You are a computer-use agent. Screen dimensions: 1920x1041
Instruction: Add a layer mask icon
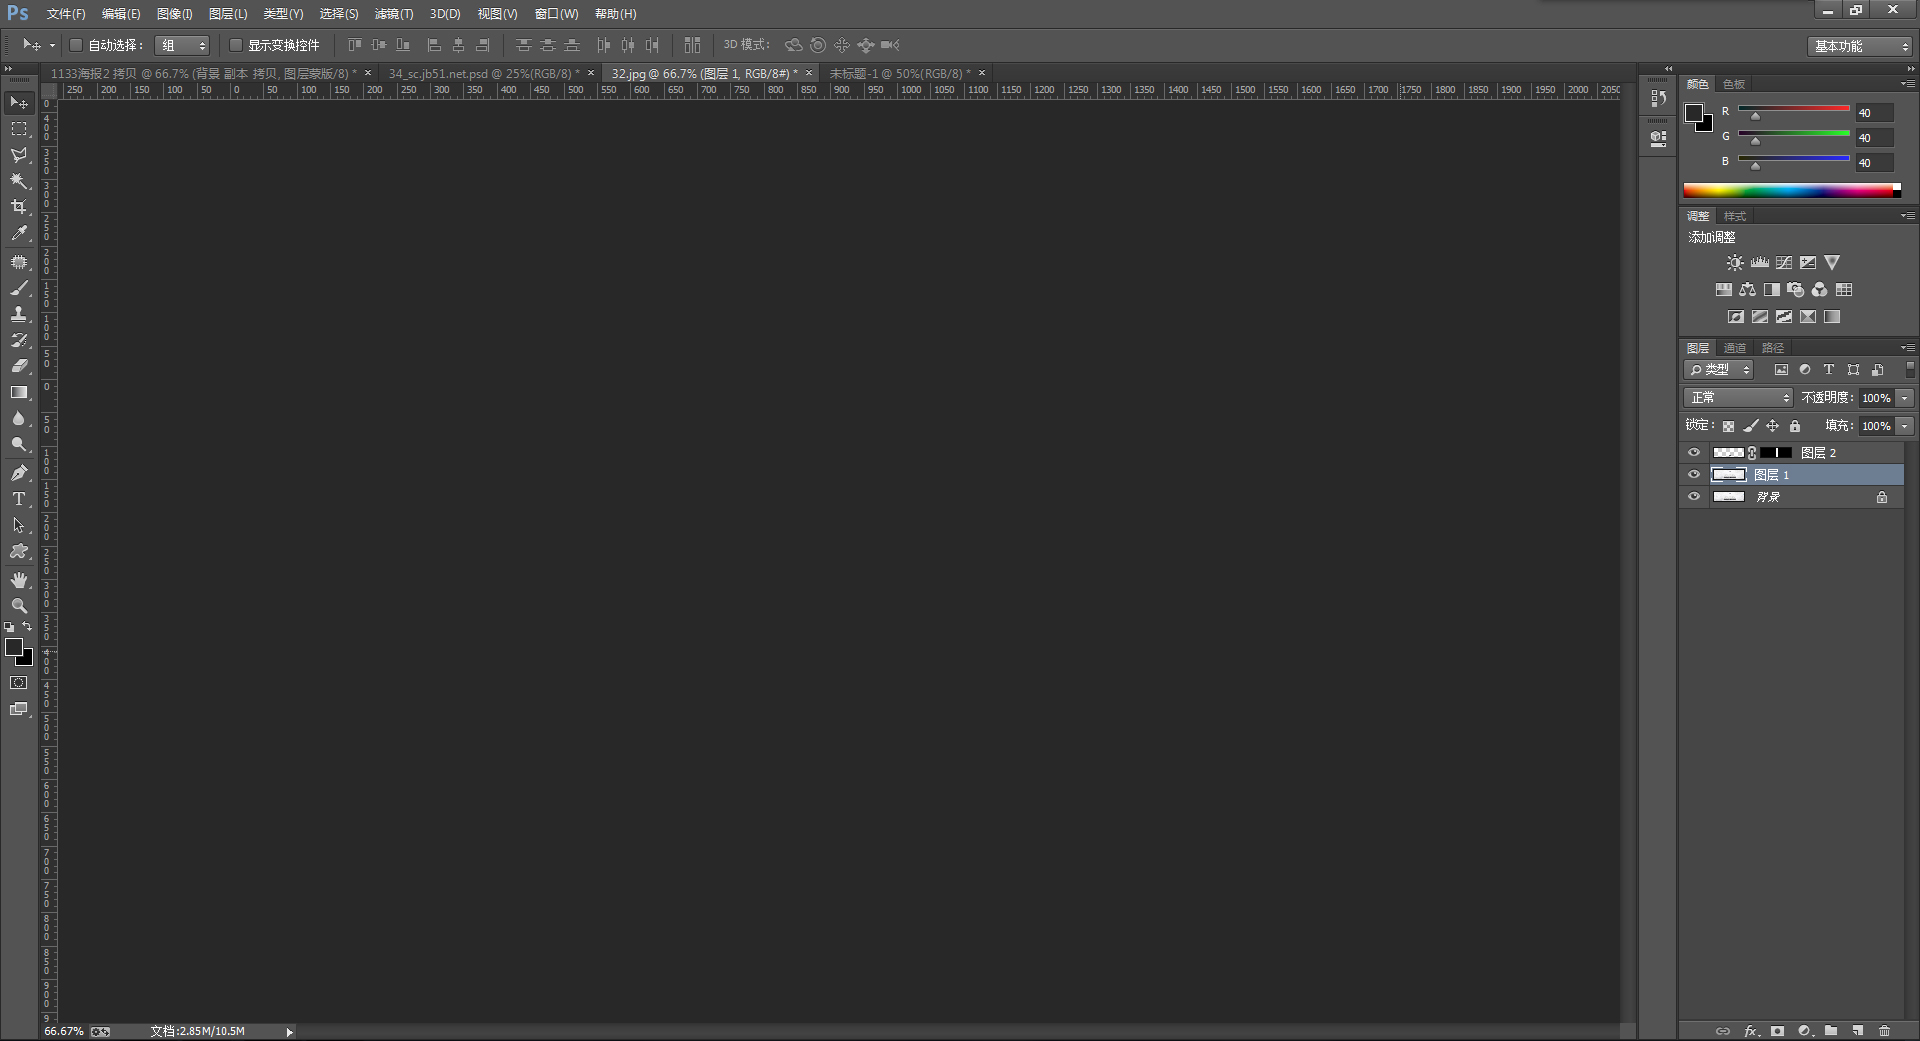pos(1777,1031)
